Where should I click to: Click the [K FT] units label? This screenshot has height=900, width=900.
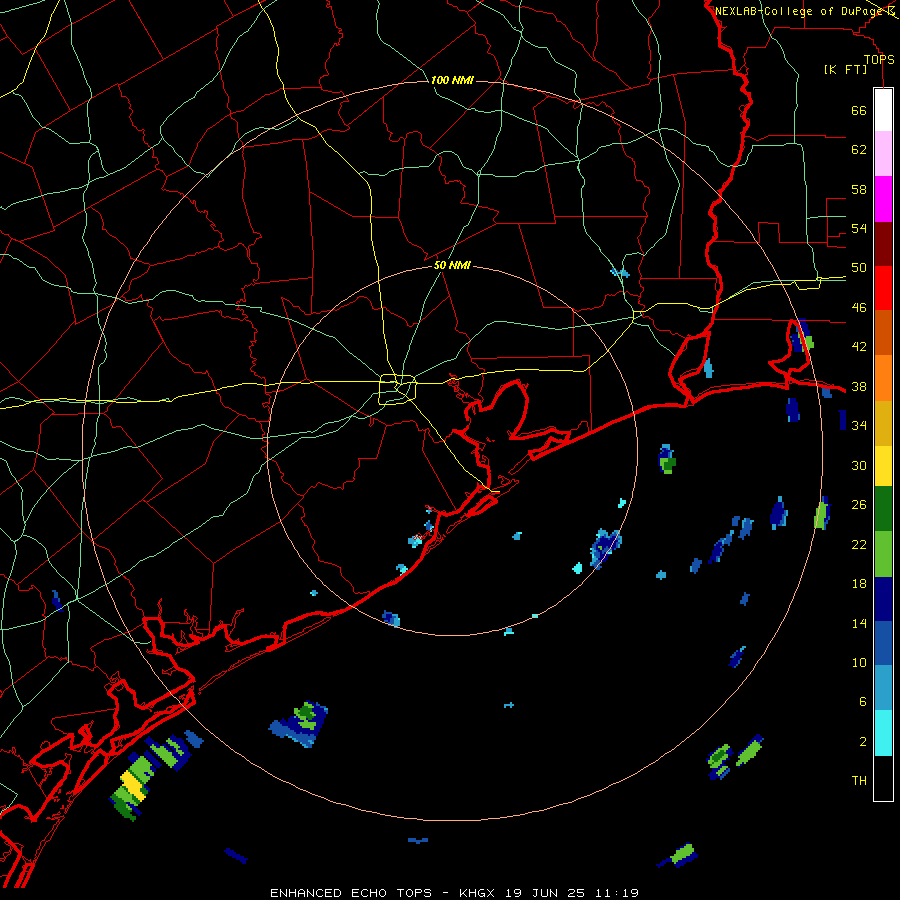pyautogui.click(x=845, y=70)
